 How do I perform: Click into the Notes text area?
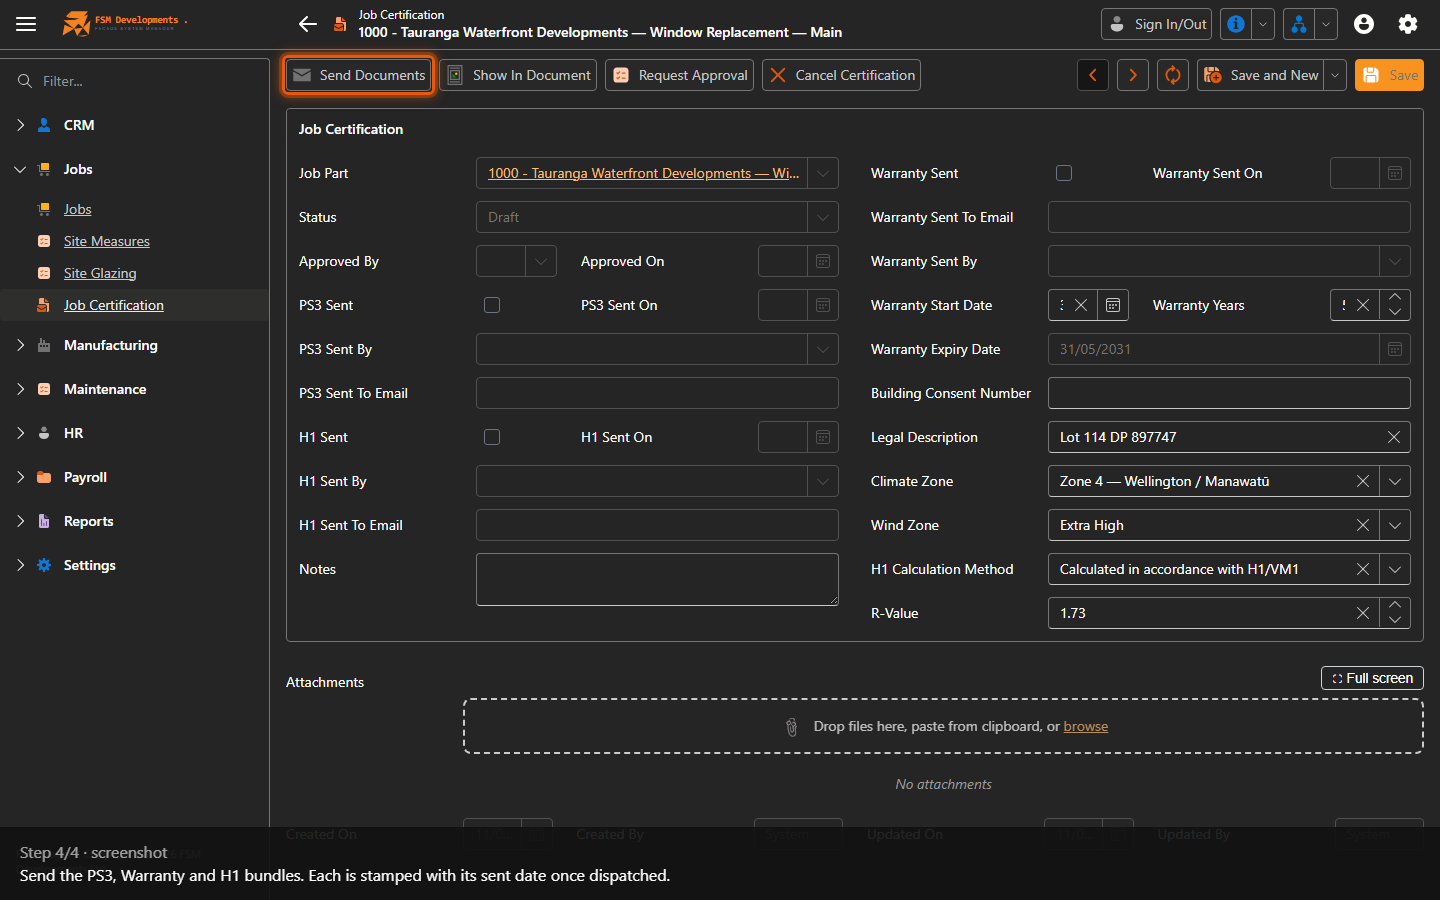[x=657, y=579]
